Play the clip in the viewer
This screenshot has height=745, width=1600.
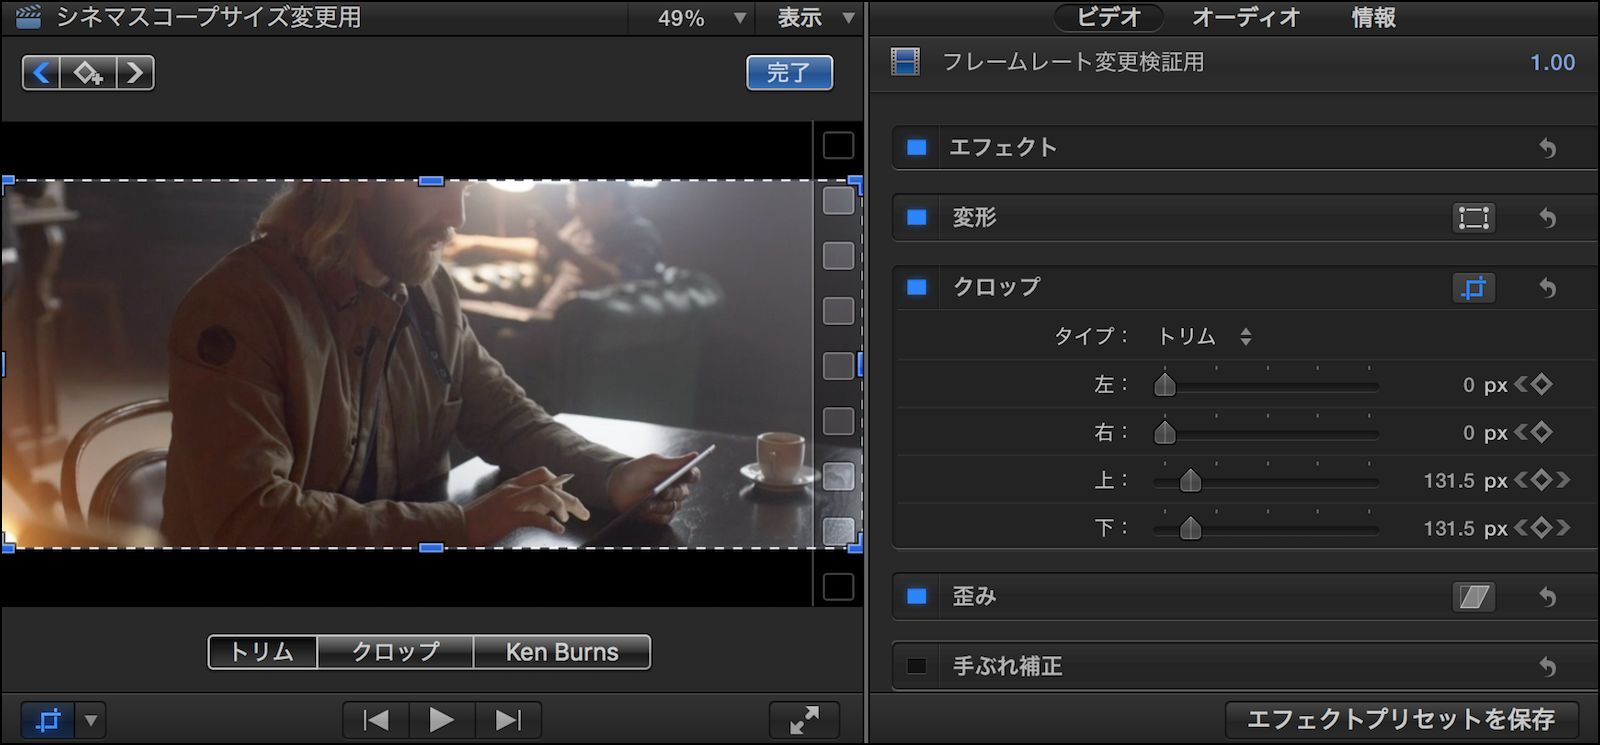tap(441, 720)
